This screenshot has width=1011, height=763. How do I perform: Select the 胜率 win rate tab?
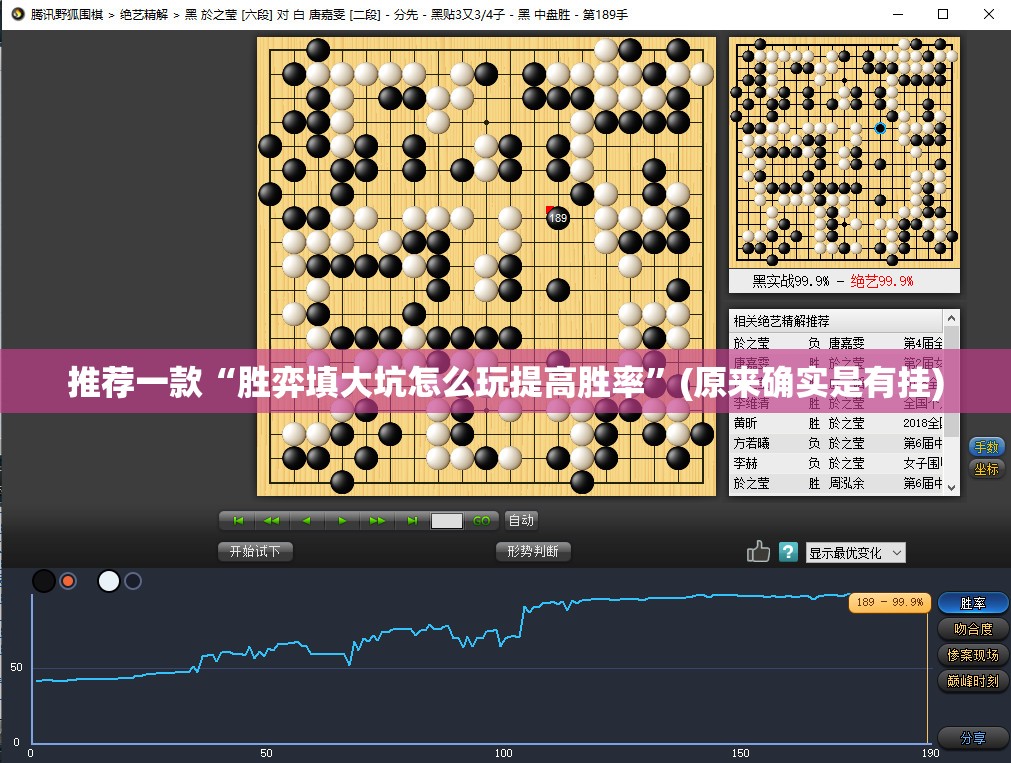click(972, 603)
